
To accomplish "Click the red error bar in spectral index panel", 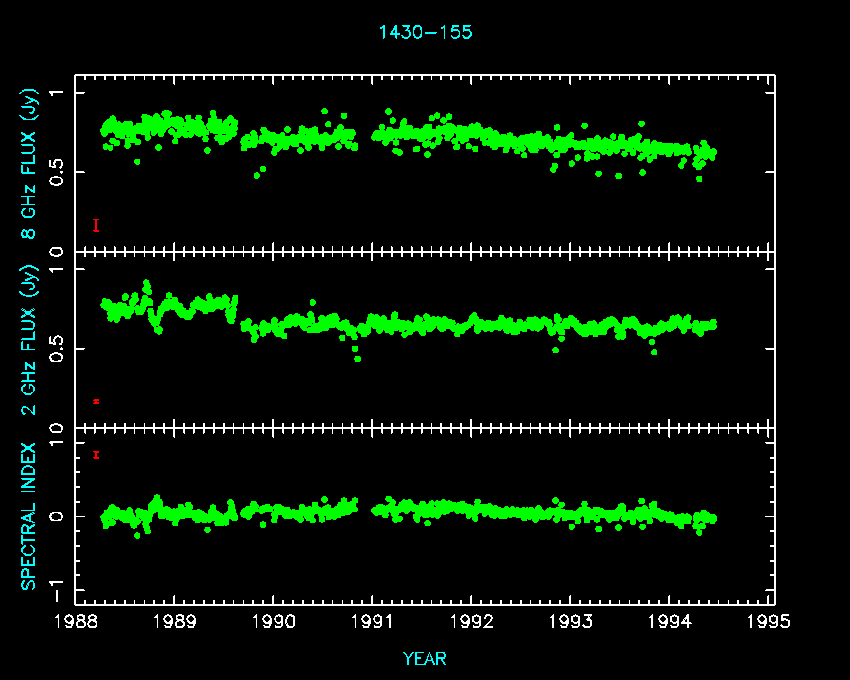I will (x=96, y=455).
